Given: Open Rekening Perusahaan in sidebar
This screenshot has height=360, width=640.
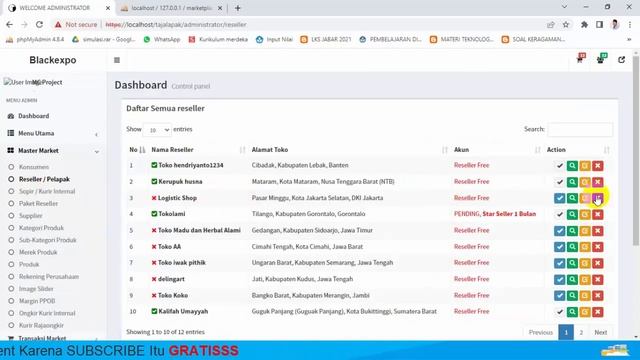Looking at the screenshot, I should (49, 277).
